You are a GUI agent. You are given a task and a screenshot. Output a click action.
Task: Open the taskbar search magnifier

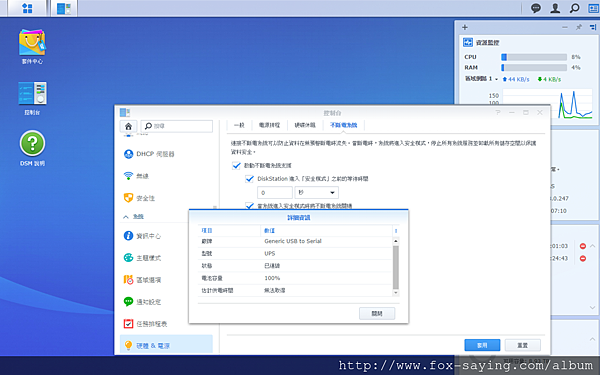point(574,8)
